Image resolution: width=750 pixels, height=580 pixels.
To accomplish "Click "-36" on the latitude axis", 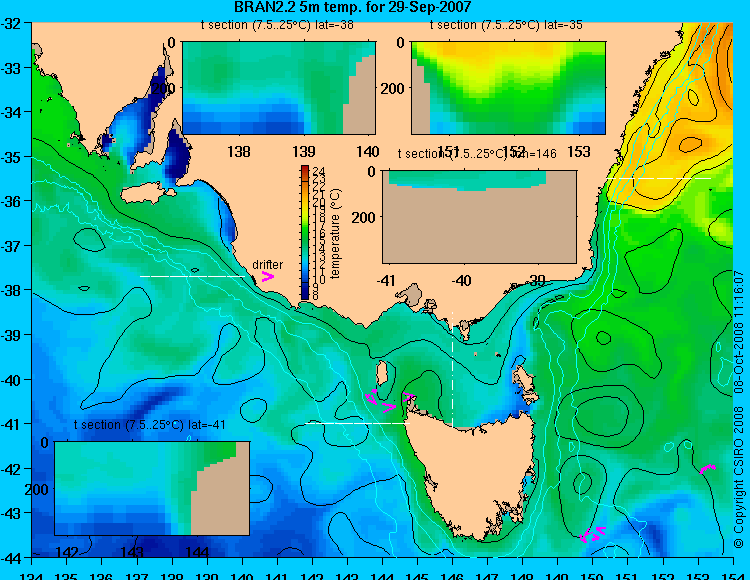I will click(11, 201).
